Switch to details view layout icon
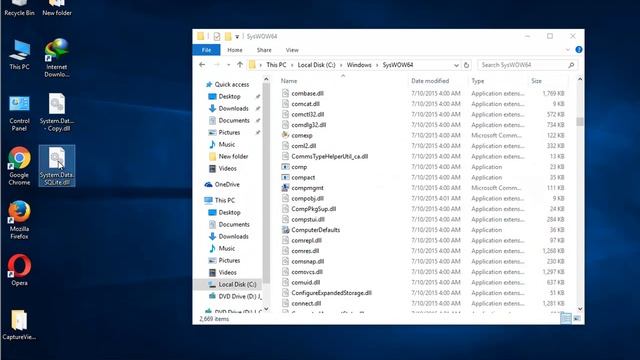The height and width of the screenshot is (360, 640). click(566, 318)
